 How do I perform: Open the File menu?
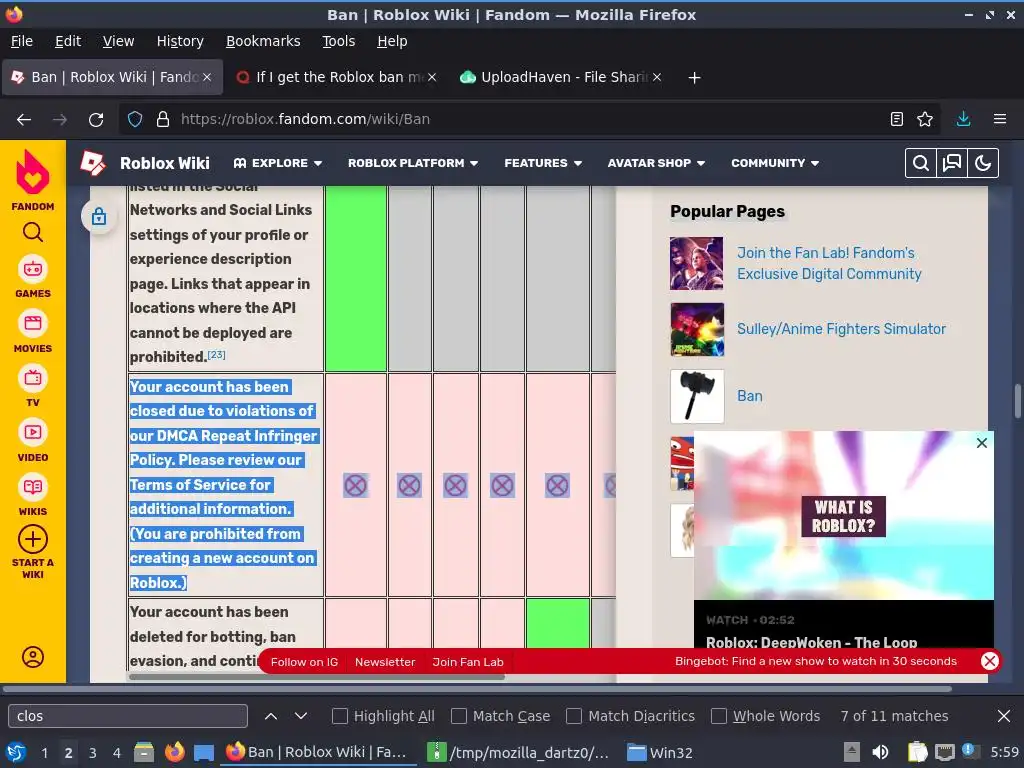click(x=22, y=41)
